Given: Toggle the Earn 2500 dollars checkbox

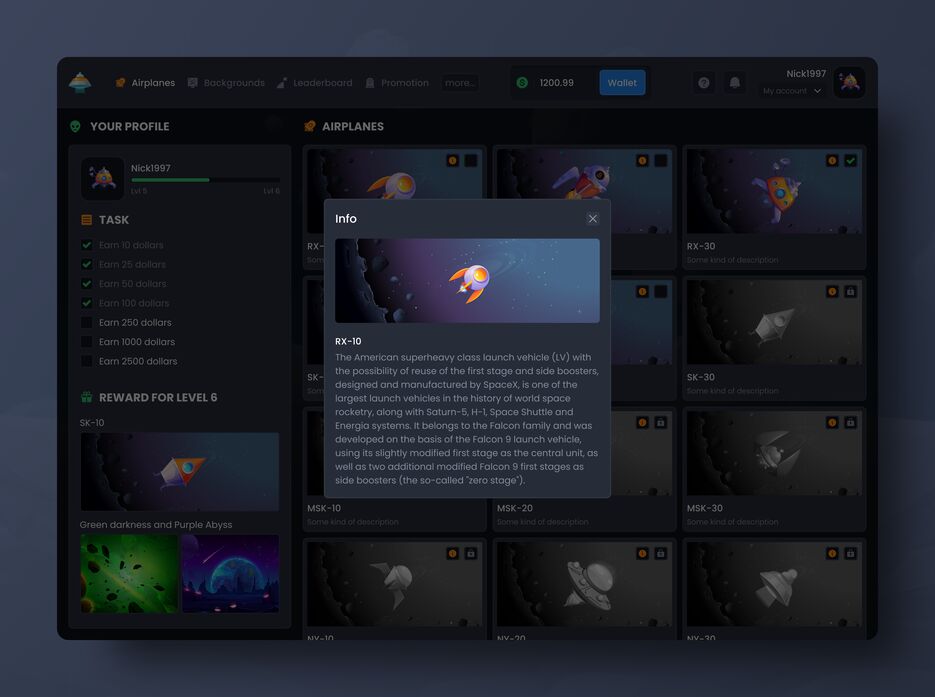Looking at the screenshot, I should 87,361.
